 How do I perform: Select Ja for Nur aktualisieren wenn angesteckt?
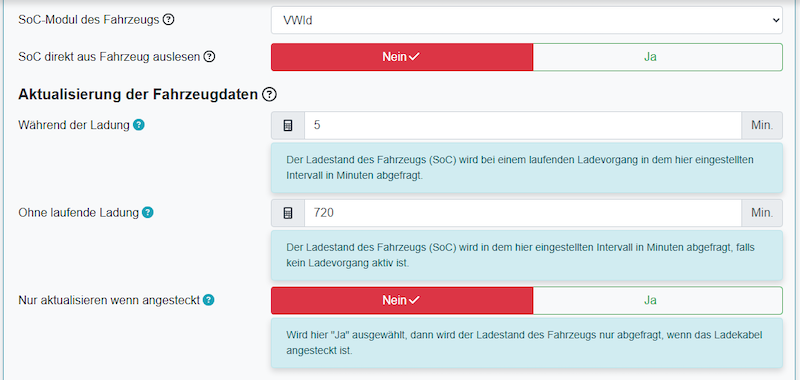[x=657, y=300]
